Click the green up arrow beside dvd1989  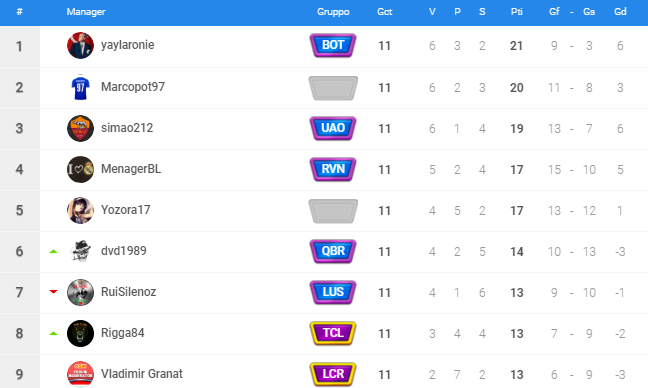click(53, 251)
